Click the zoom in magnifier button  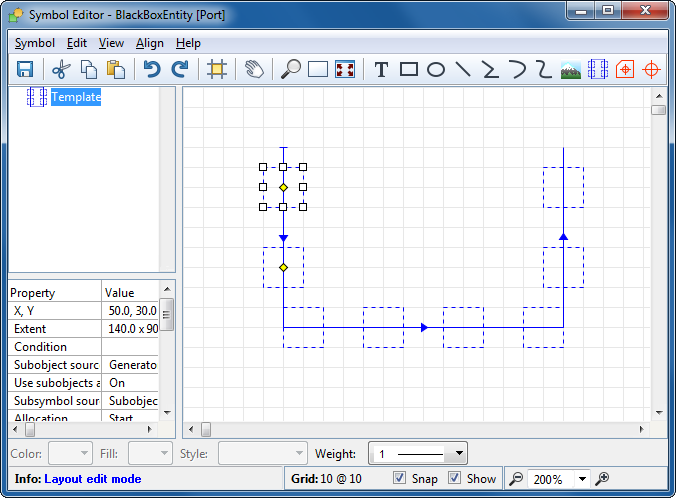pos(603,479)
